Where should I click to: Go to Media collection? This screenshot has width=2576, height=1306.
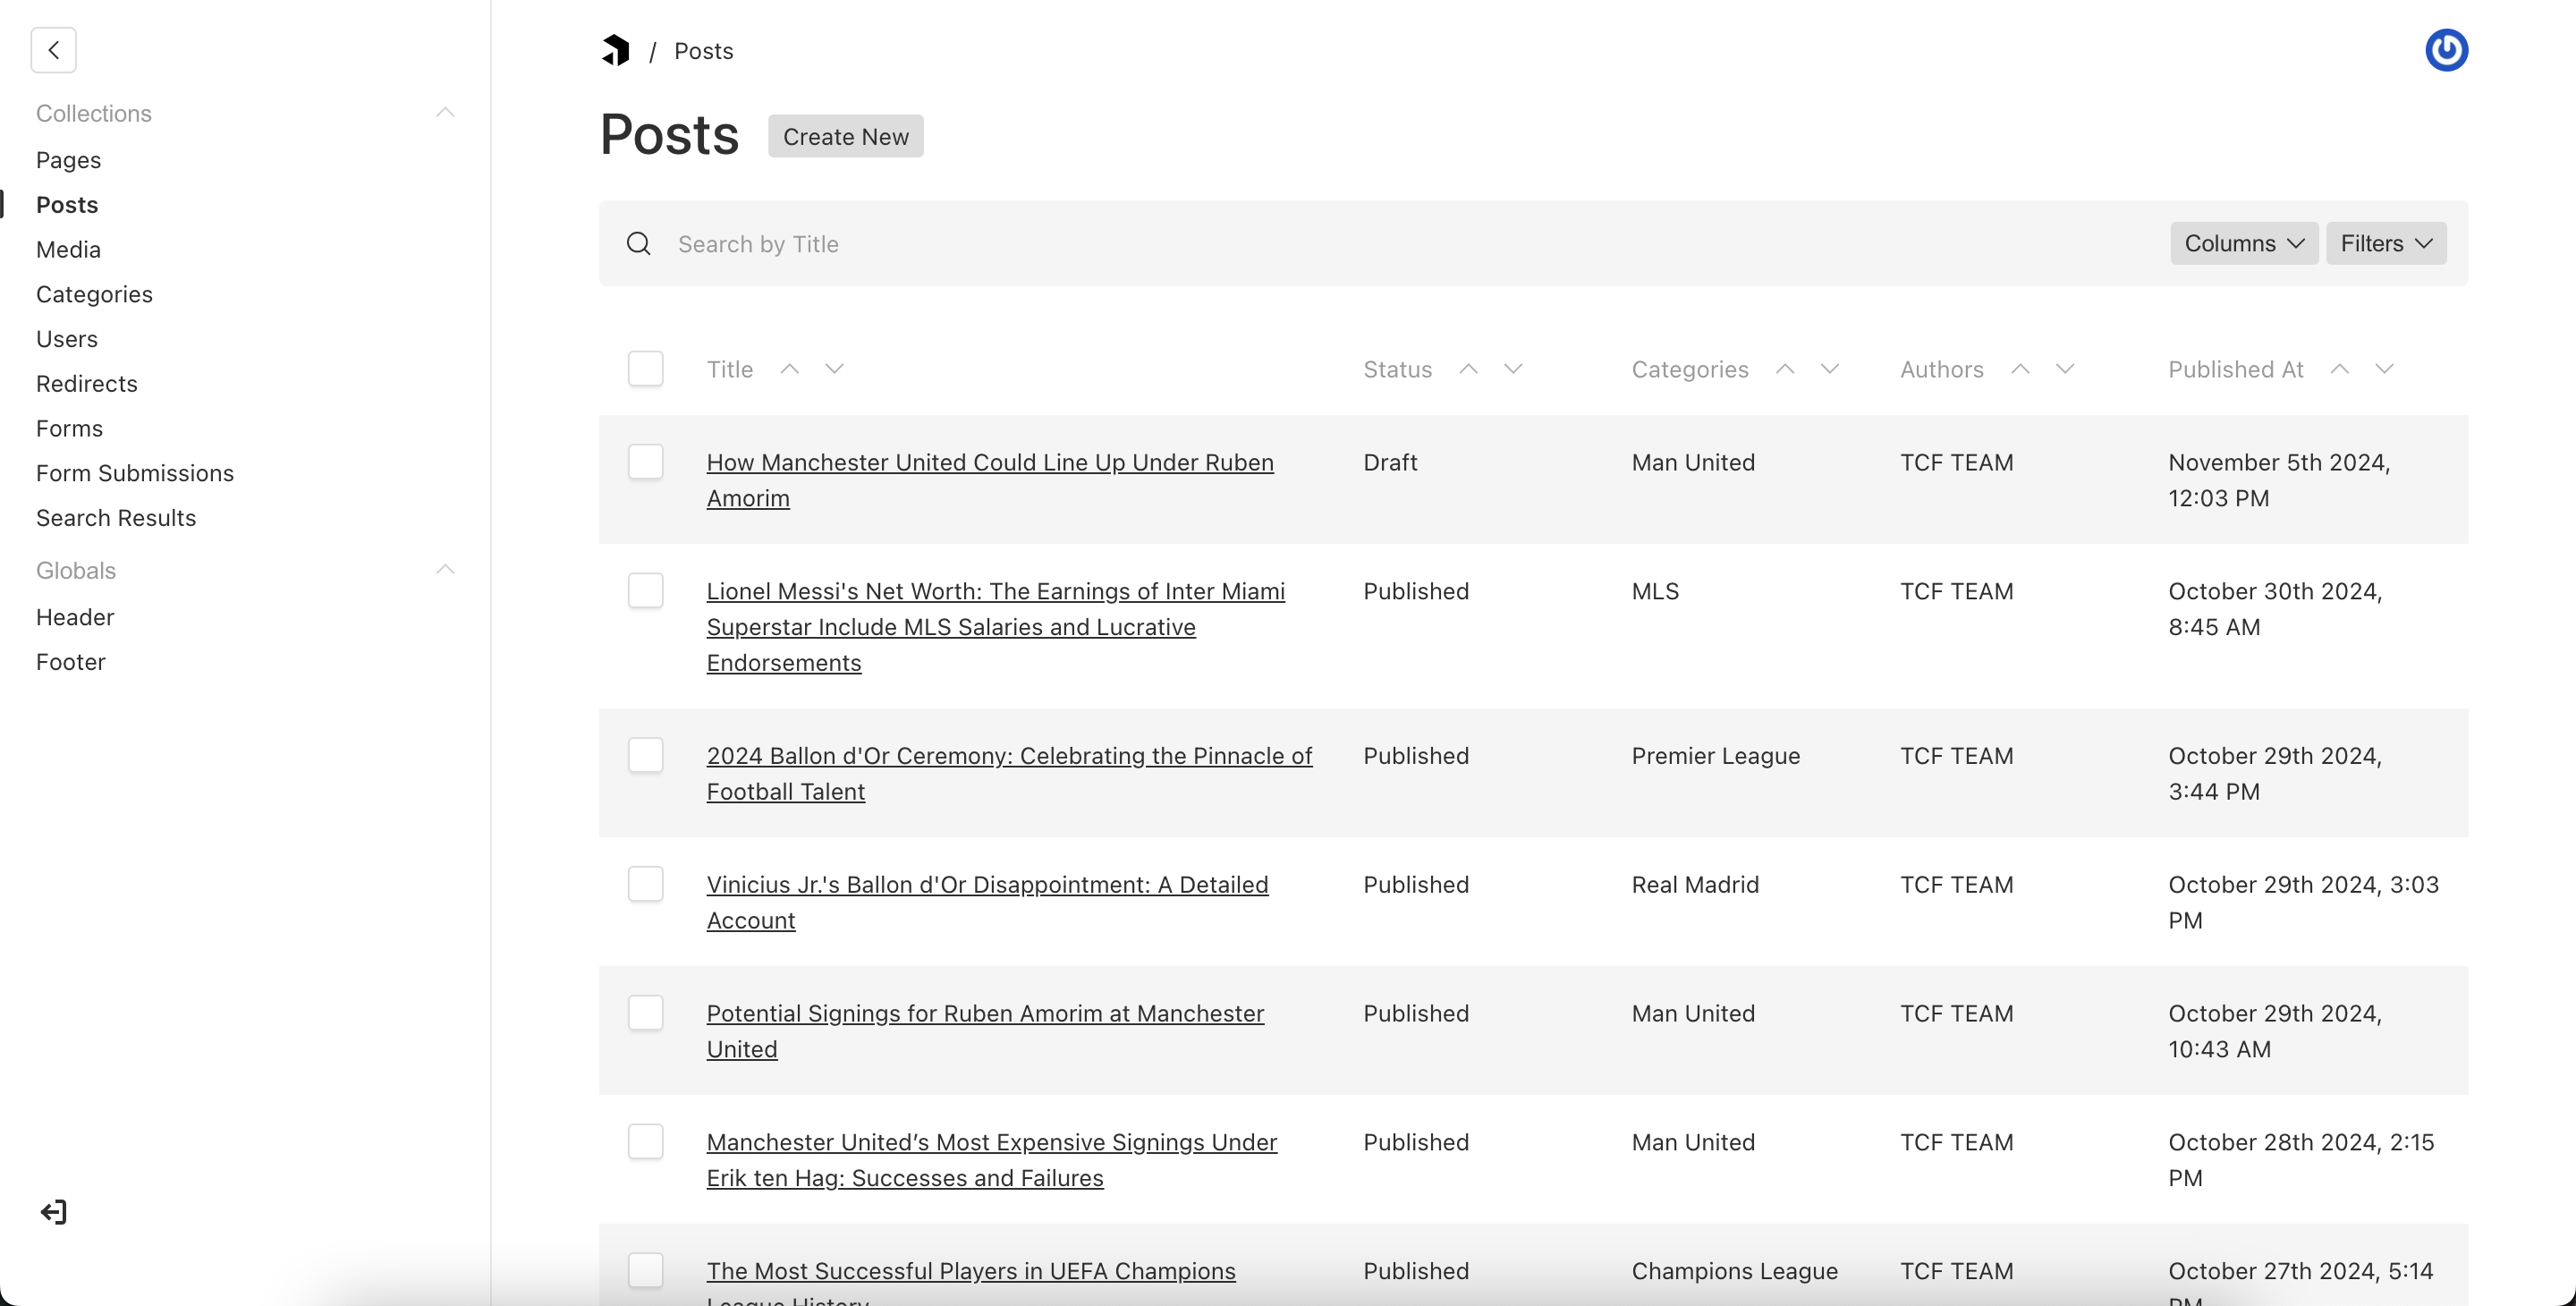coord(68,249)
